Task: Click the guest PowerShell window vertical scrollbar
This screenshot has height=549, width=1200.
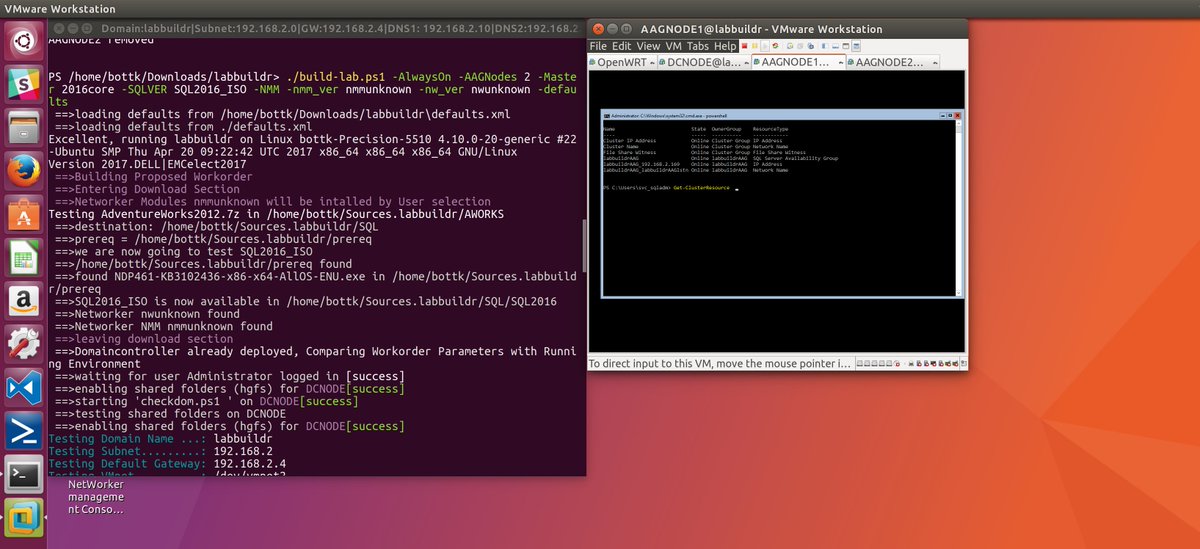Action: pos(958,207)
